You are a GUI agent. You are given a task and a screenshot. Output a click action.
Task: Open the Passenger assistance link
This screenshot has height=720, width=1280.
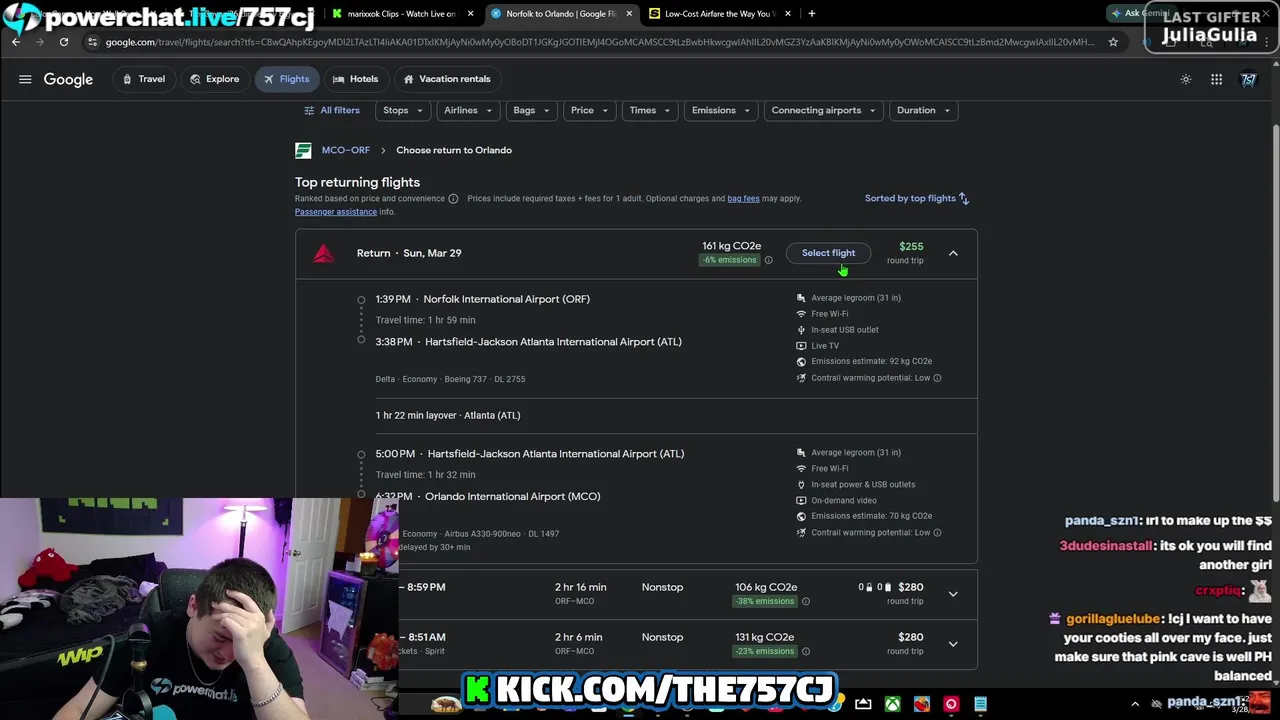[336, 212]
